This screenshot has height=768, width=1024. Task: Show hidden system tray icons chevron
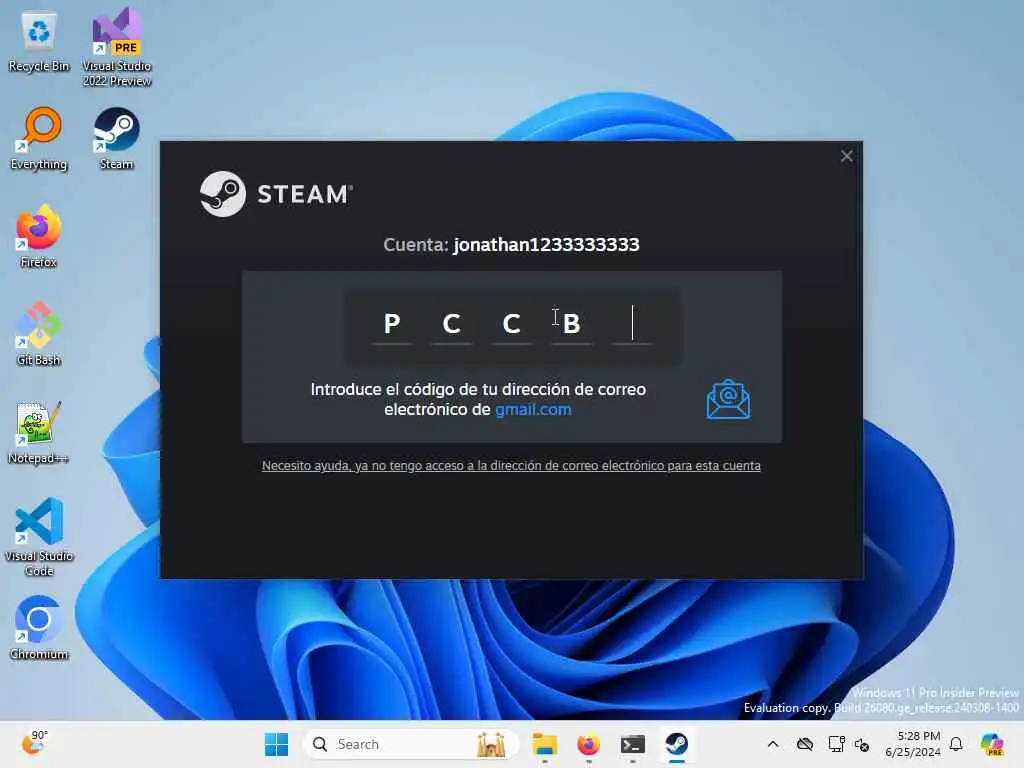(x=773, y=744)
